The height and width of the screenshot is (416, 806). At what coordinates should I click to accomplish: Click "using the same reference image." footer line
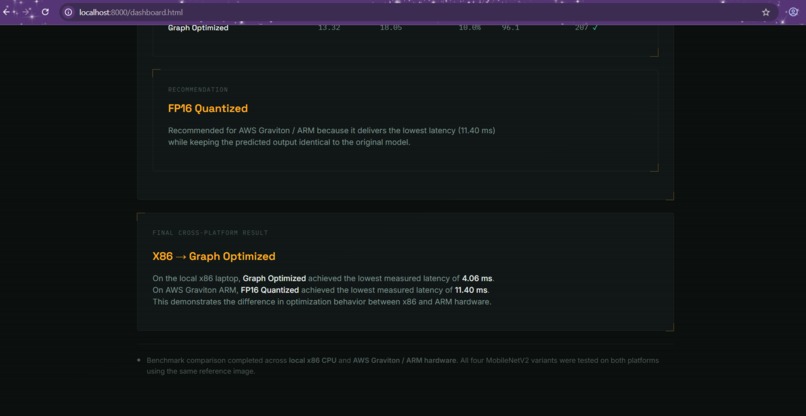(201, 372)
